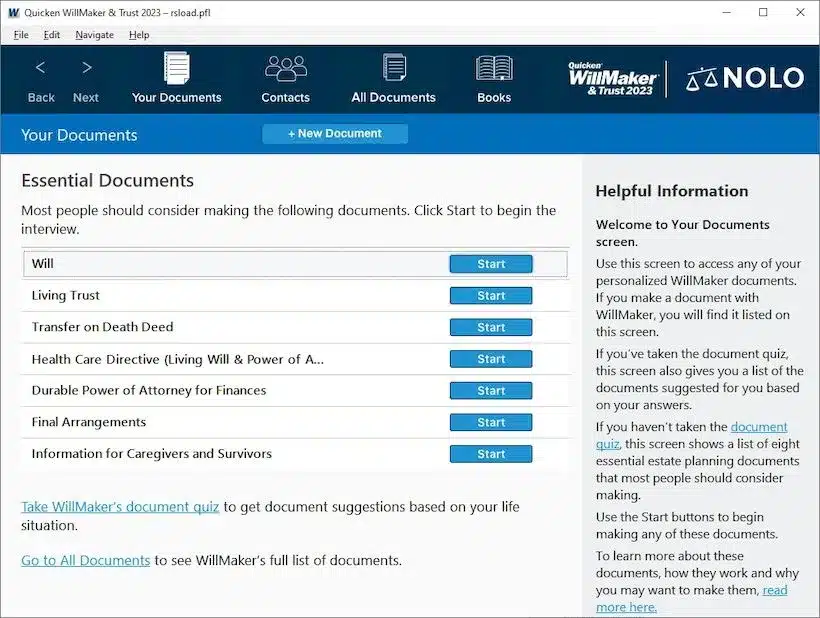Image resolution: width=820 pixels, height=618 pixels.
Task: Select the Living Trust row label
Action: tap(65, 295)
